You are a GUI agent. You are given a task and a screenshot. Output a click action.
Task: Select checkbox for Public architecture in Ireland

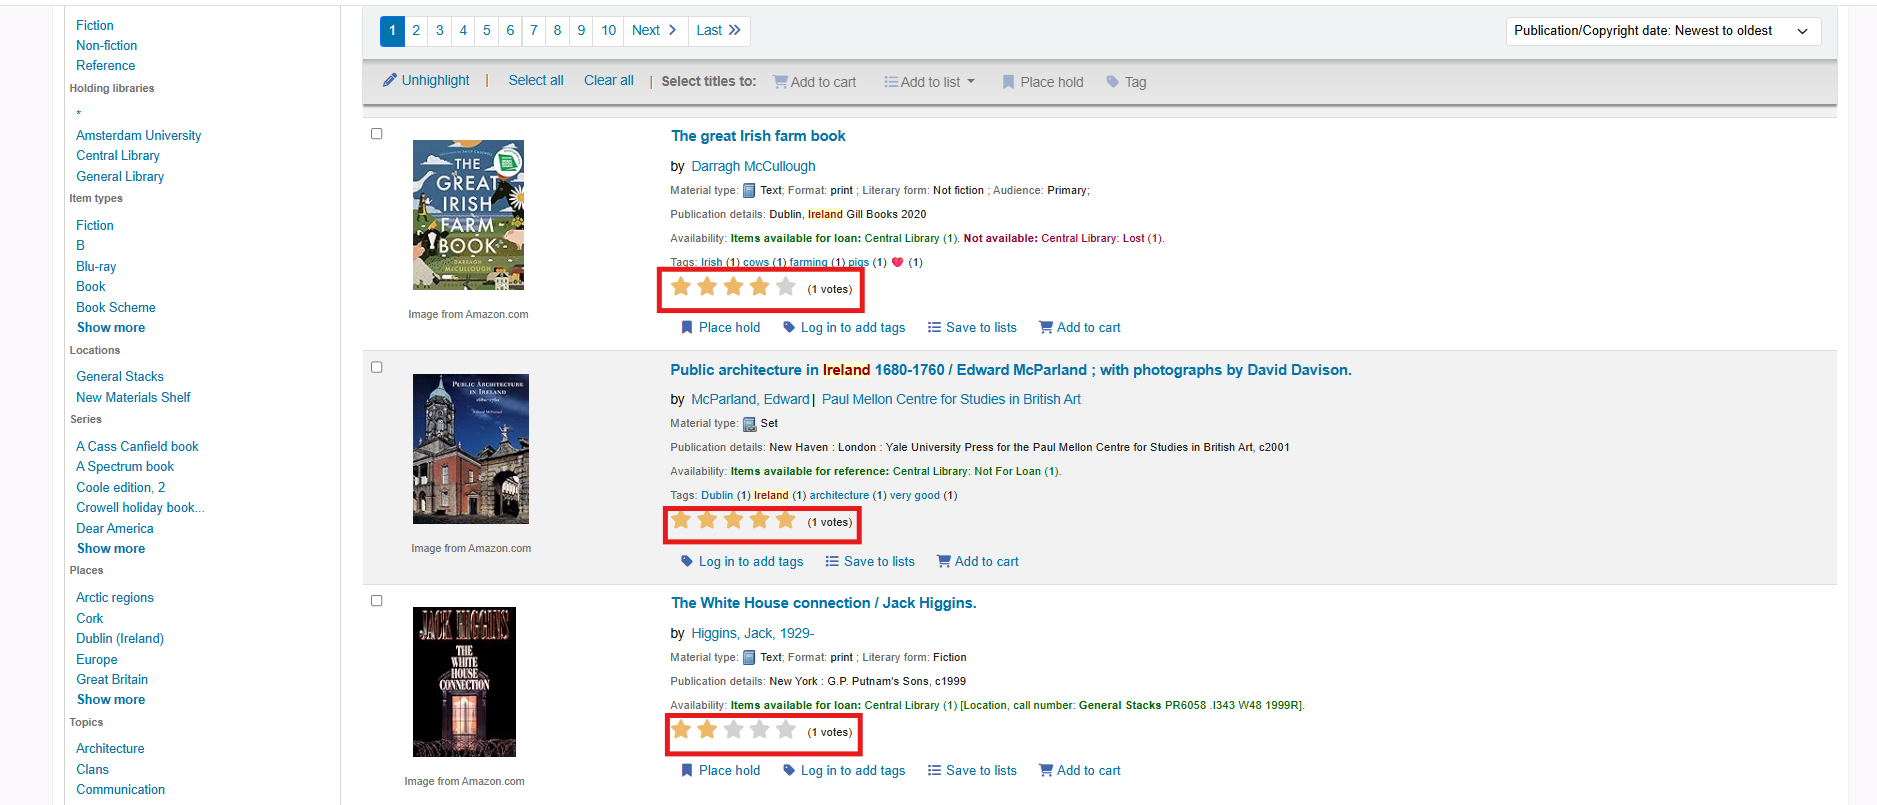click(x=377, y=367)
